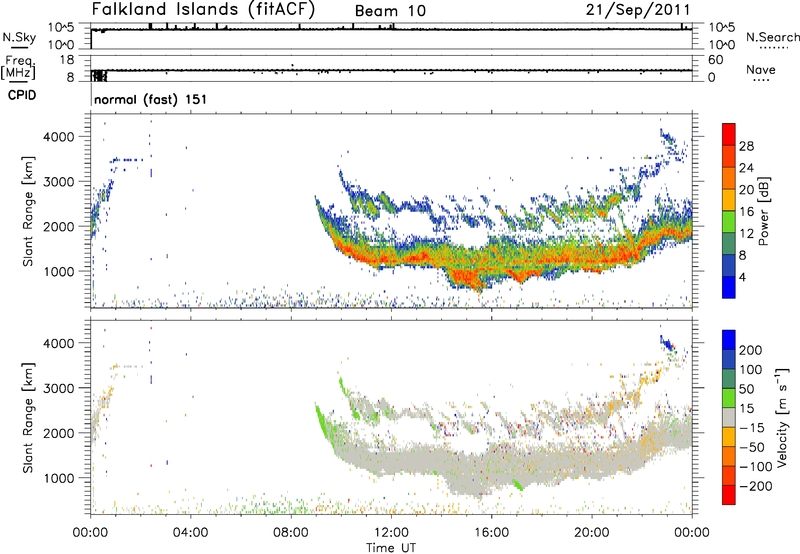Click the red top segment of power color bar
The image size is (800, 554).
(729, 135)
